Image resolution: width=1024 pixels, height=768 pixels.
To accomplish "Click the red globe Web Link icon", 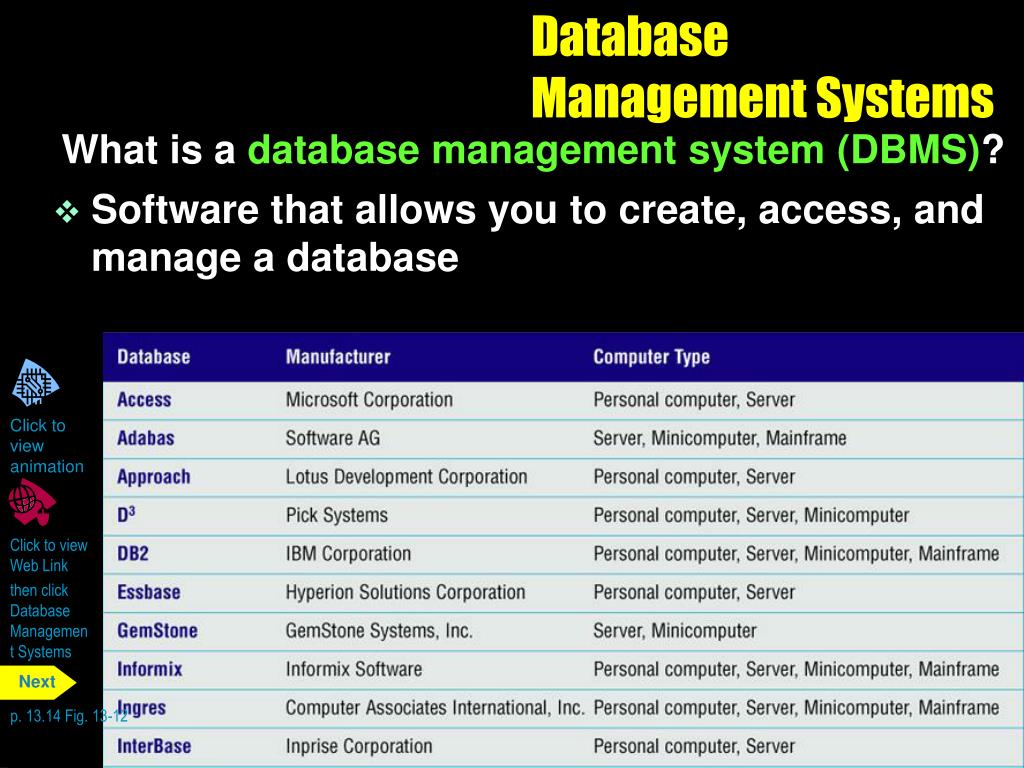I will coord(32,502).
